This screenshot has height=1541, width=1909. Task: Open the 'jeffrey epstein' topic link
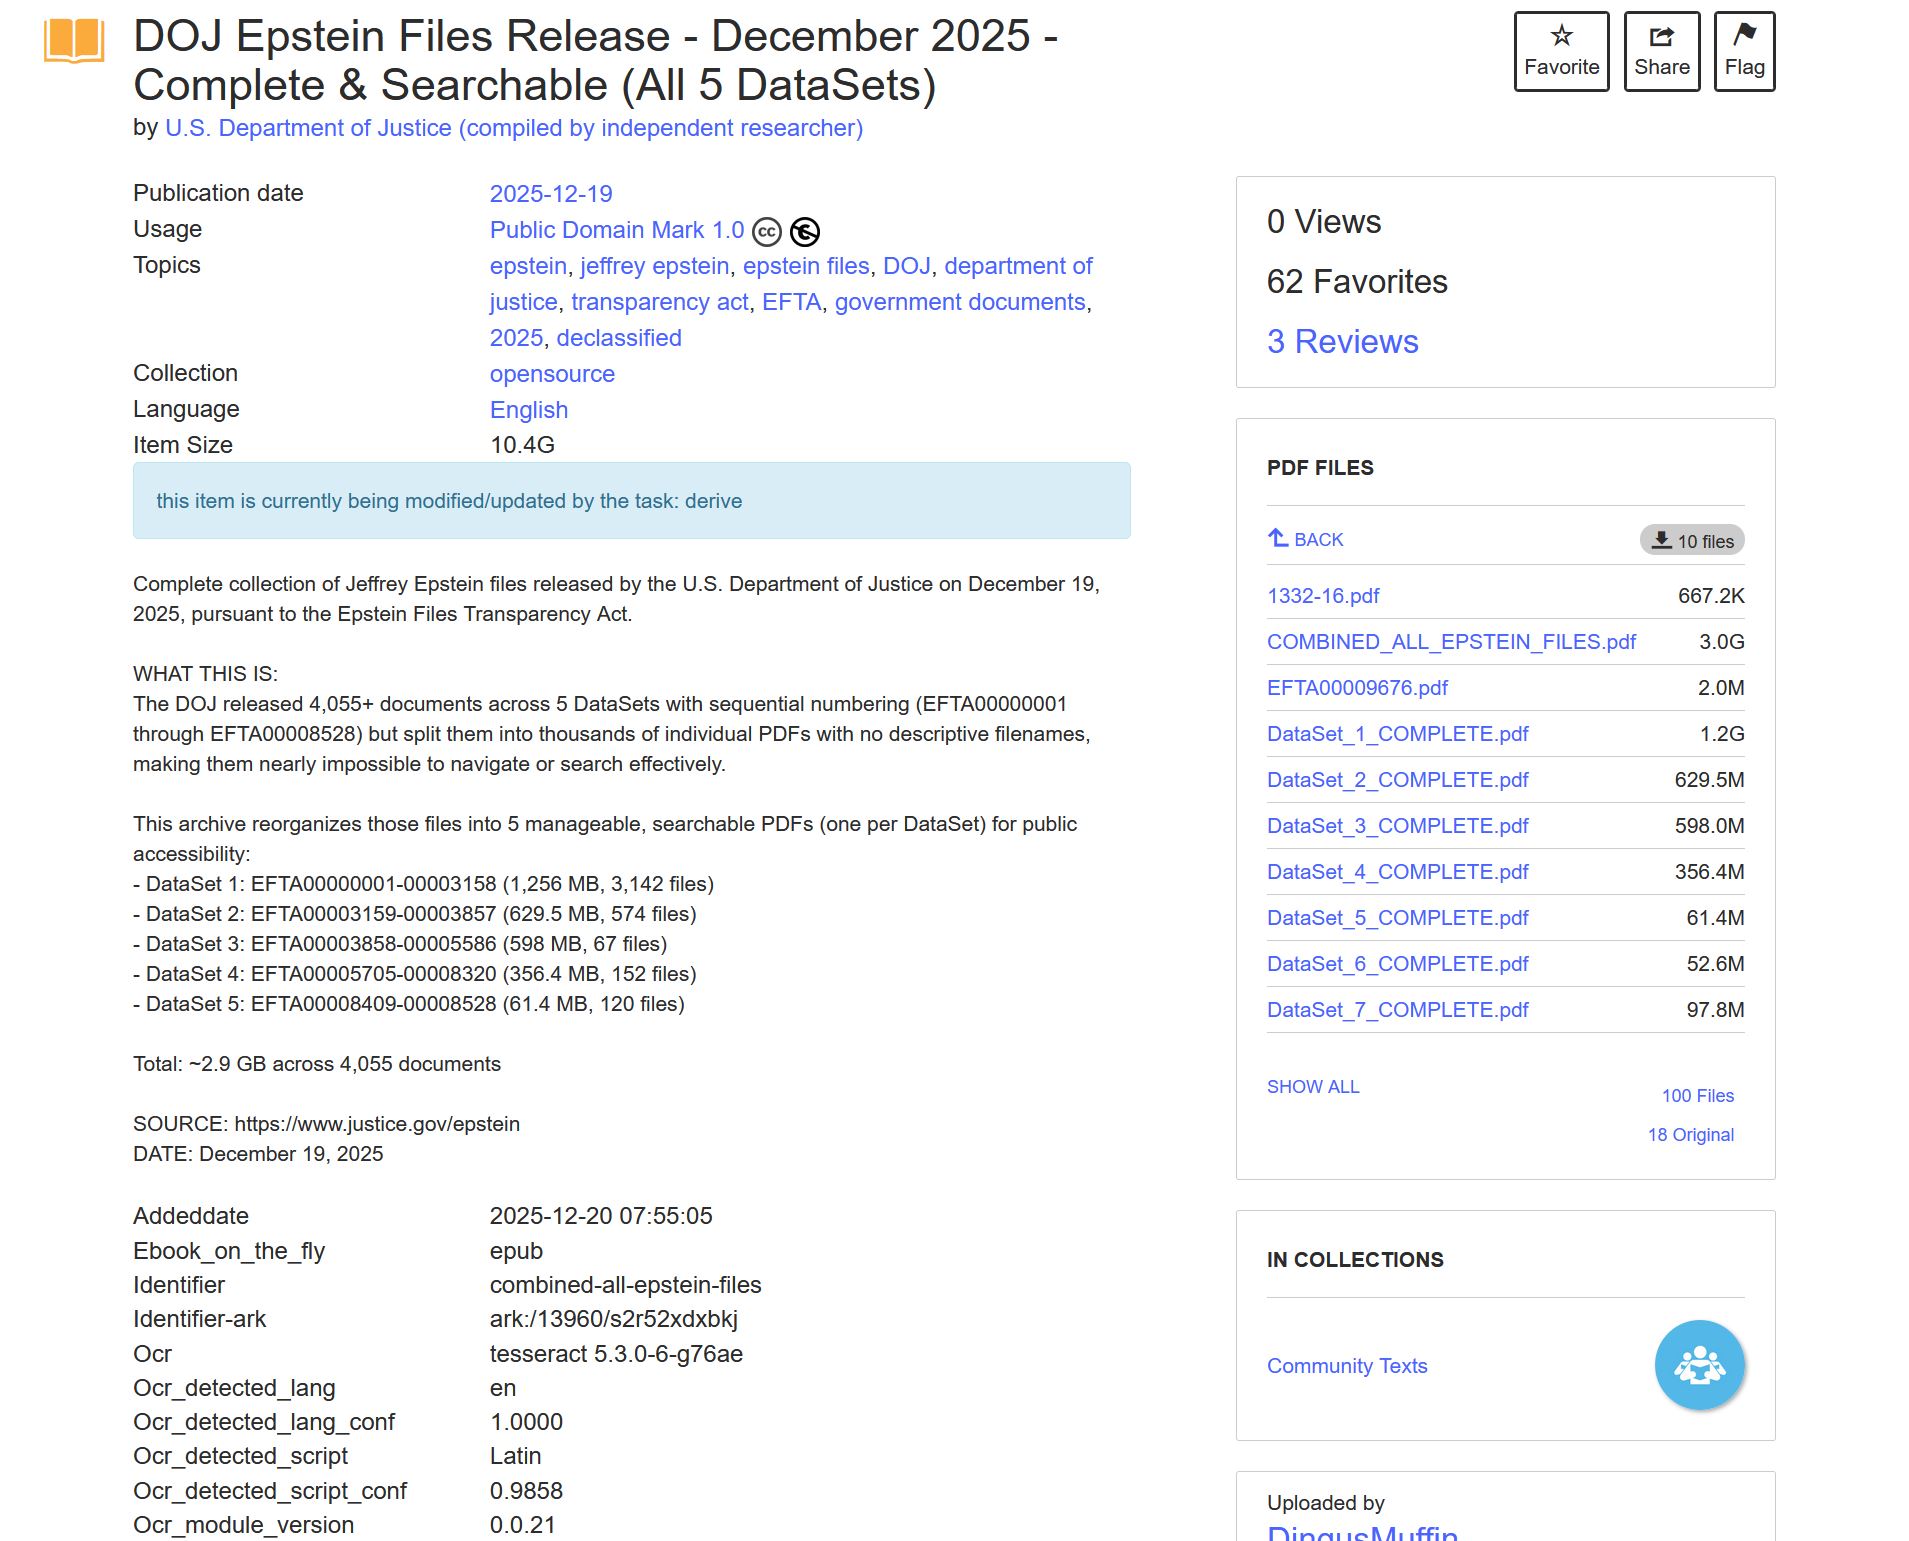pos(655,266)
